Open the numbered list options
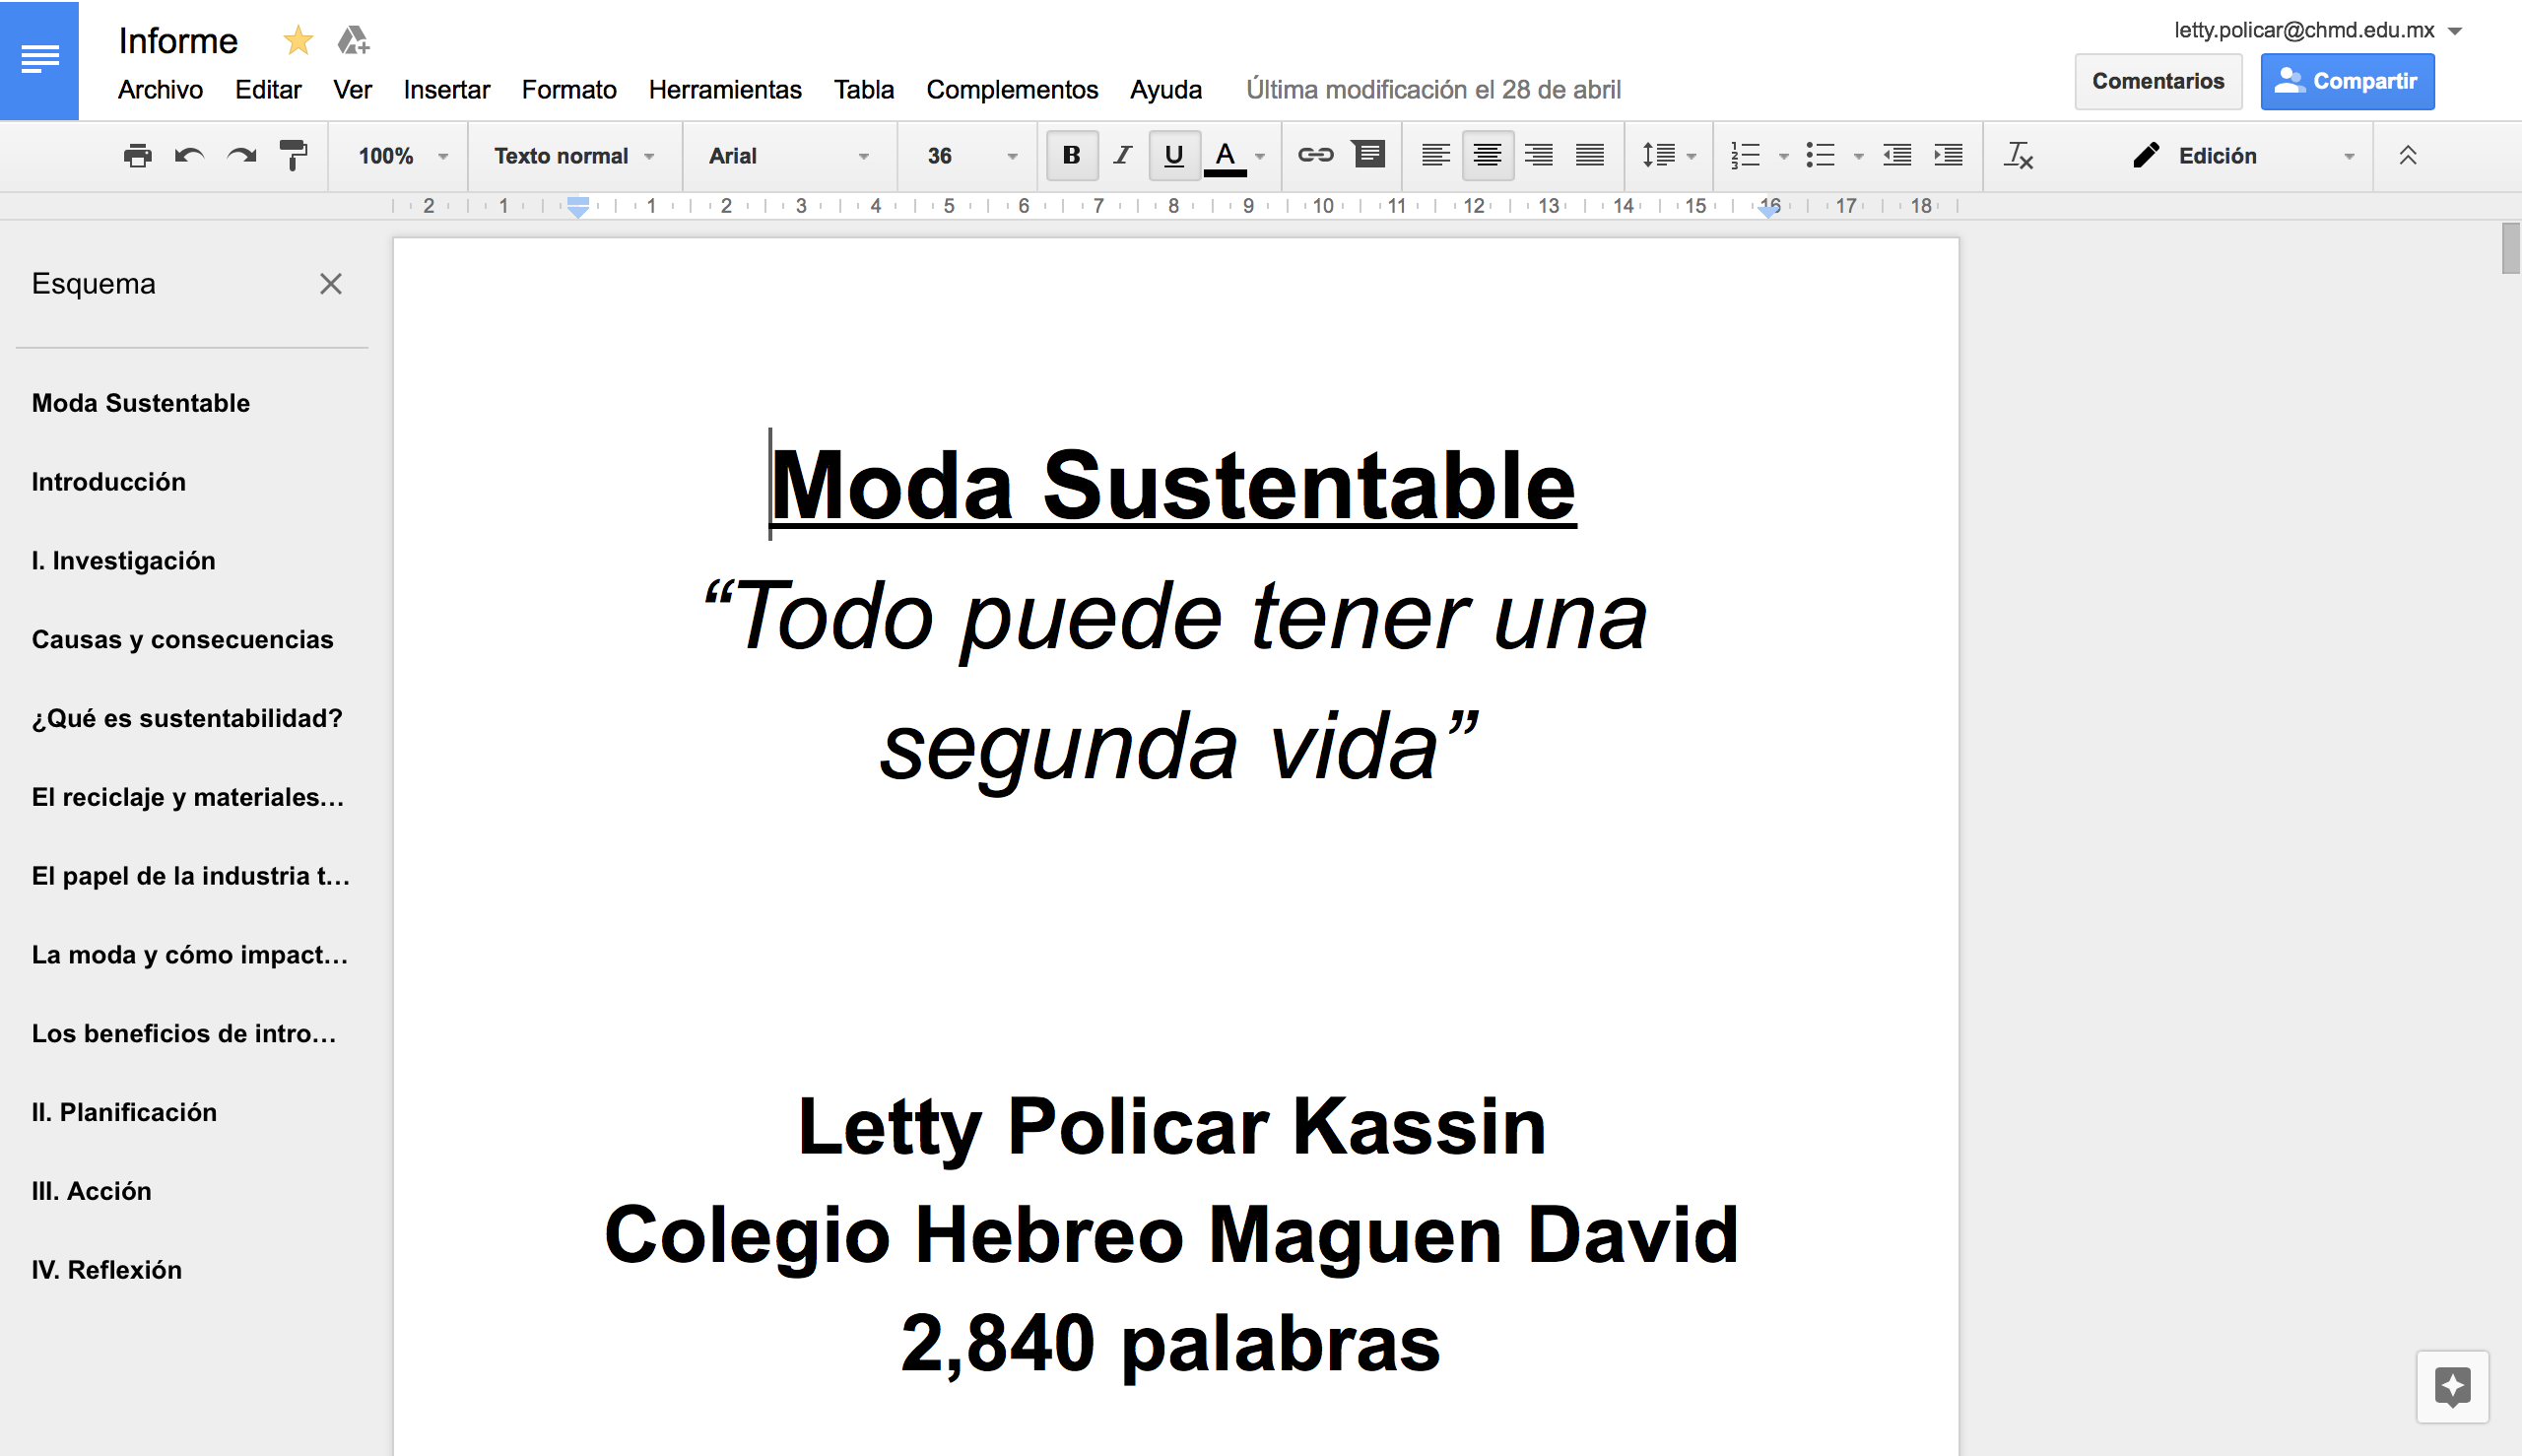This screenshot has width=2522, height=1456. [1782, 156]
